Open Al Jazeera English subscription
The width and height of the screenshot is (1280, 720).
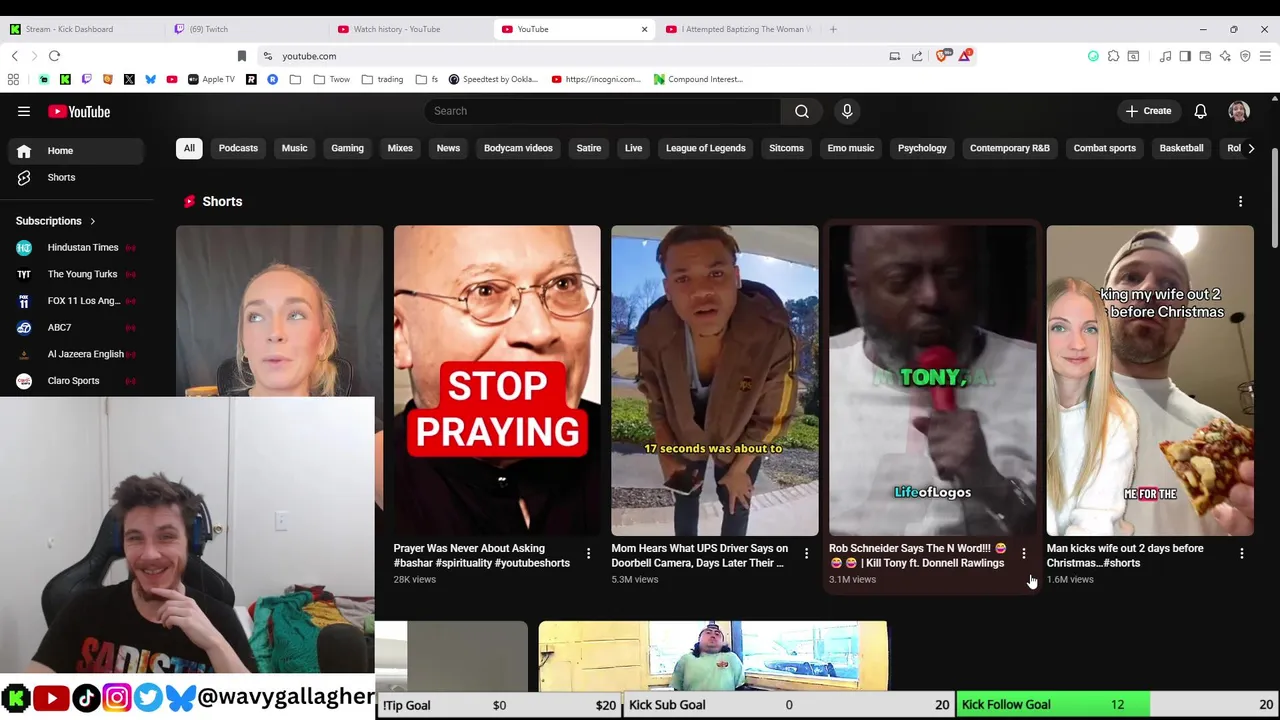point(77,354)
